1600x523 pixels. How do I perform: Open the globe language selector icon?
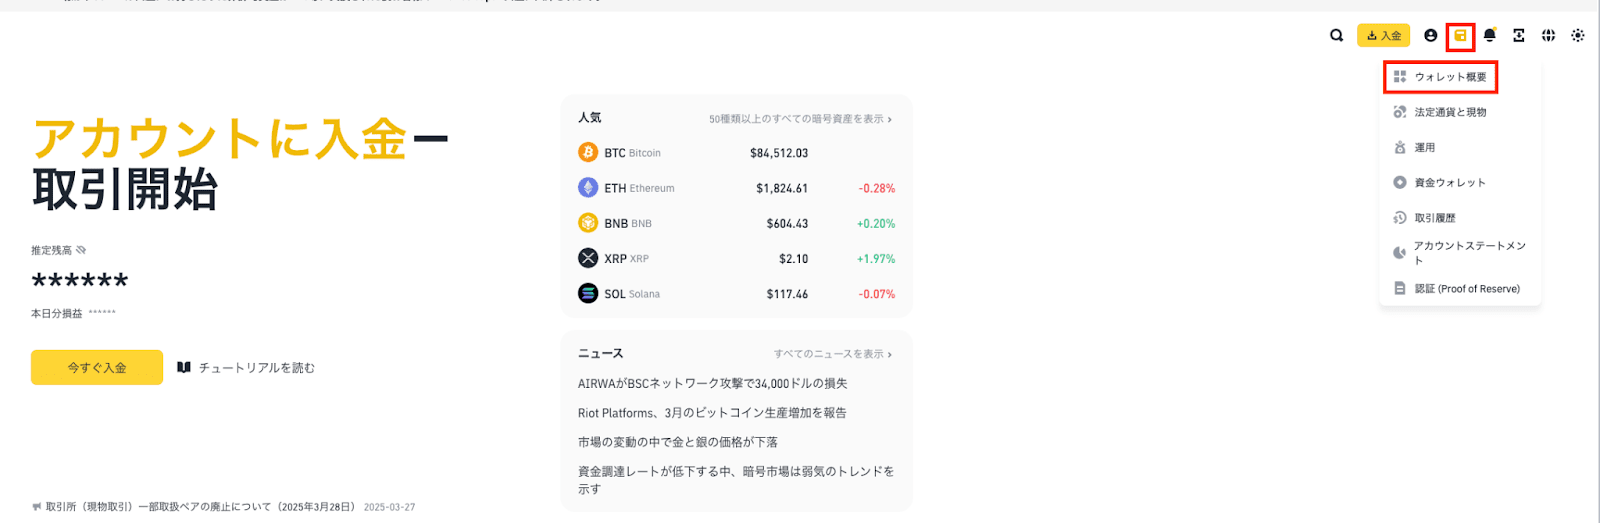1548,36
